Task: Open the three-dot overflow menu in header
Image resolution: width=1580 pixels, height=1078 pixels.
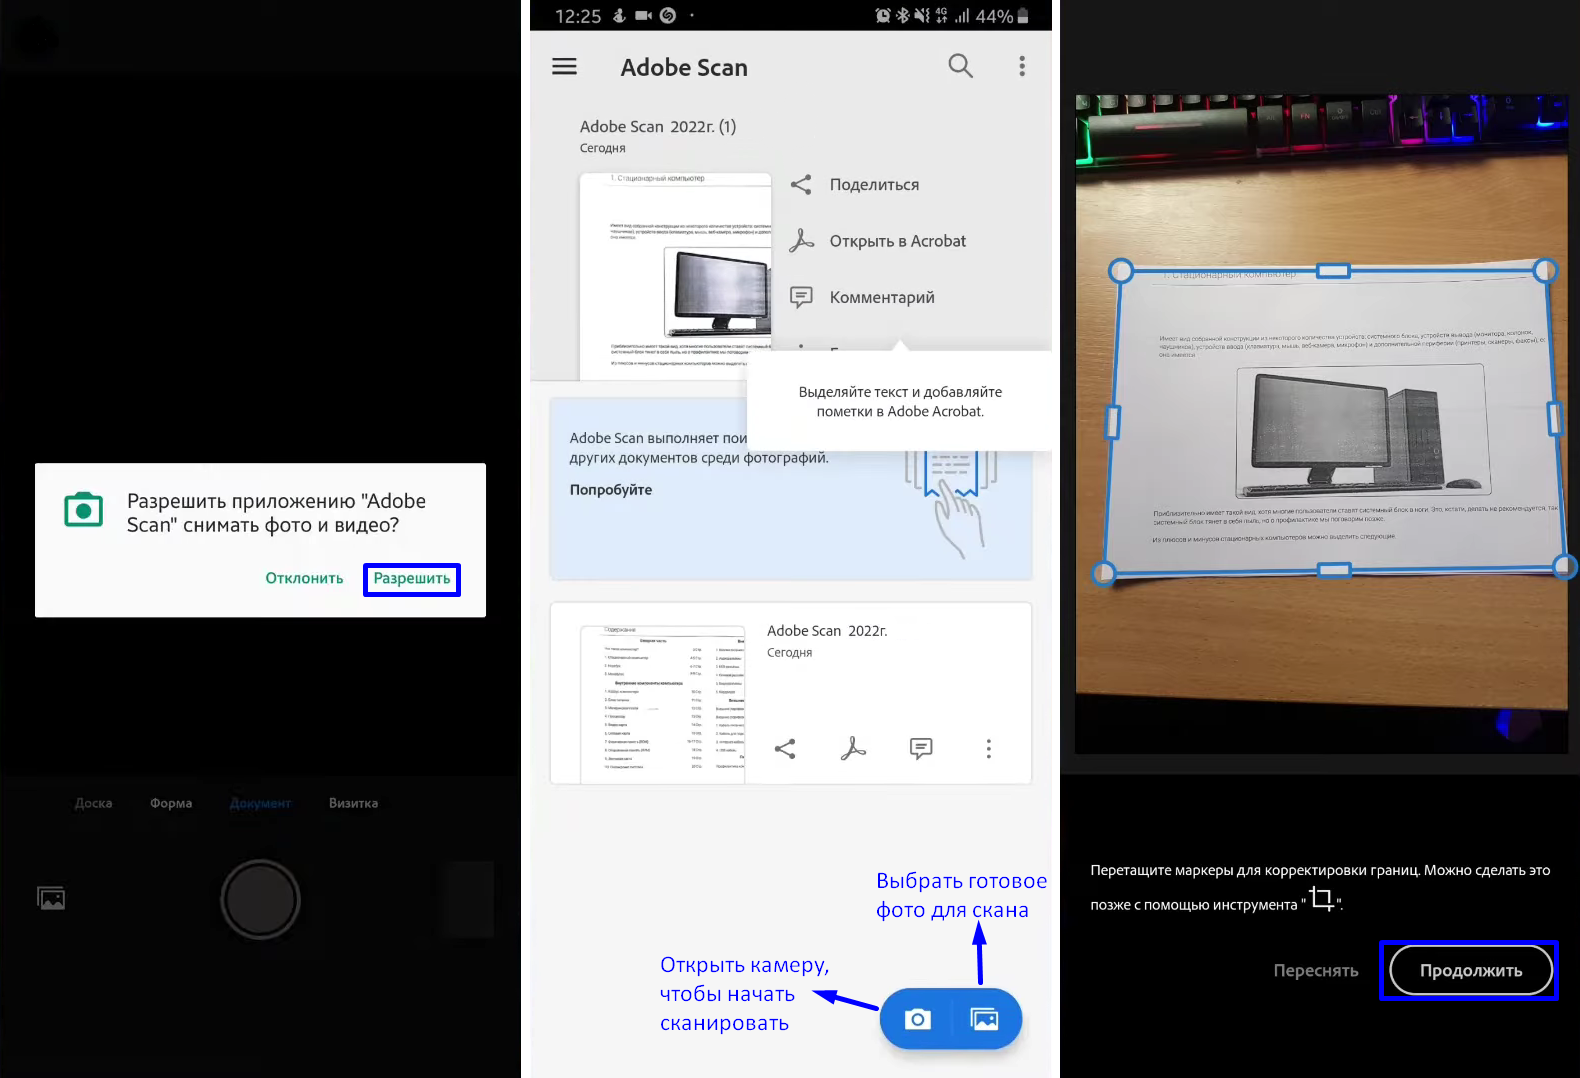Action: tap(1021, 67)
